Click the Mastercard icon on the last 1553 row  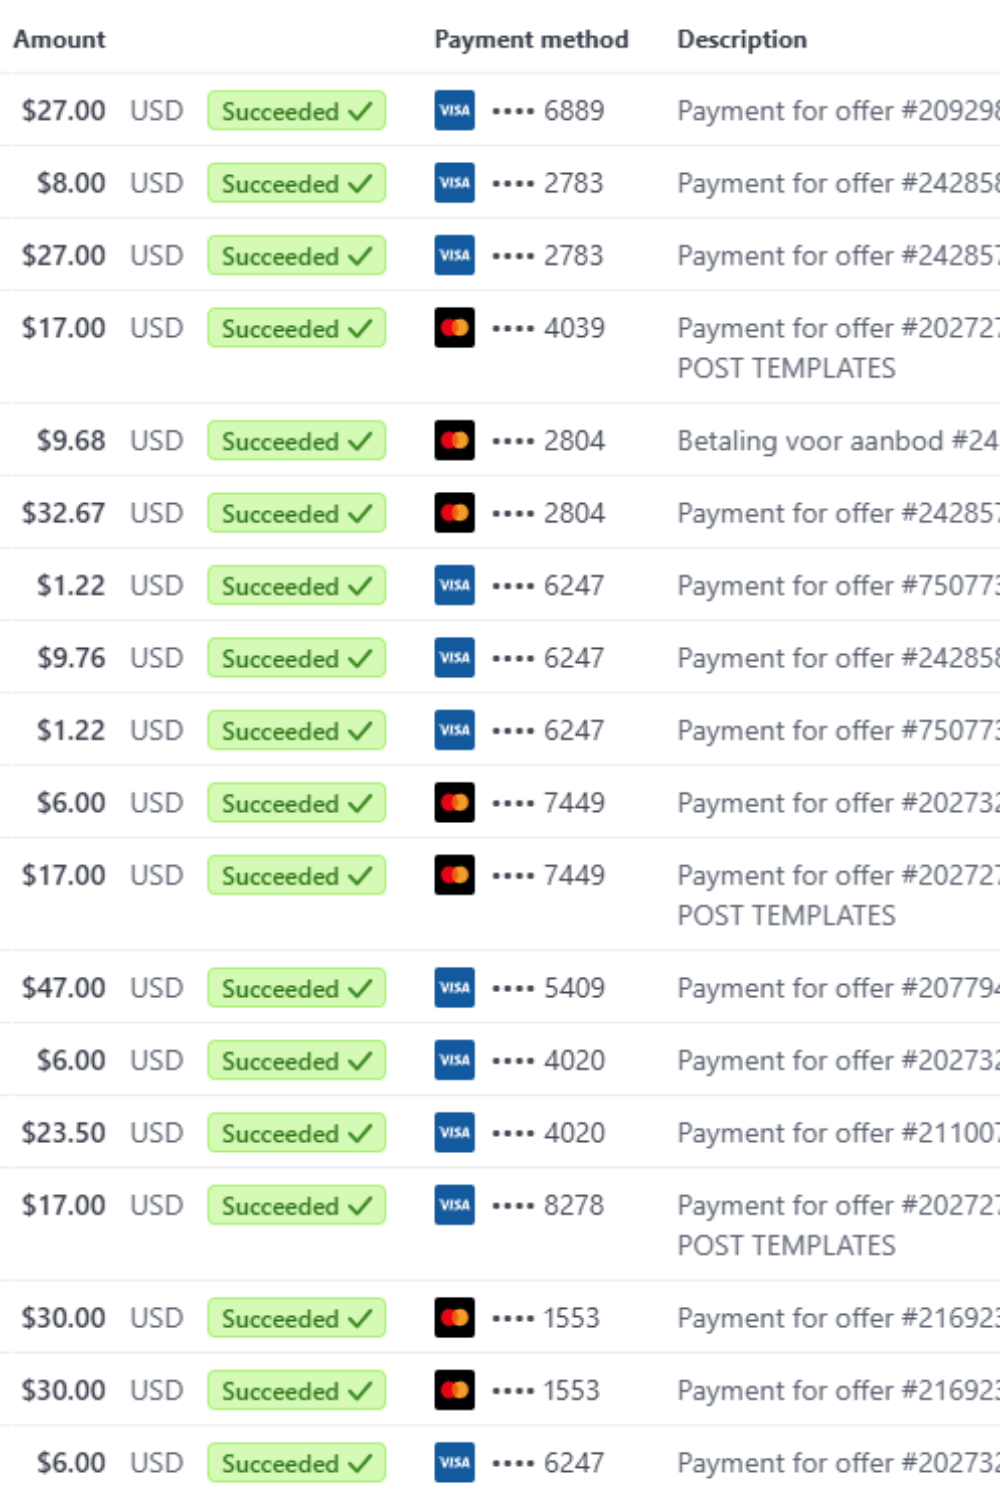click(455, 1390)
